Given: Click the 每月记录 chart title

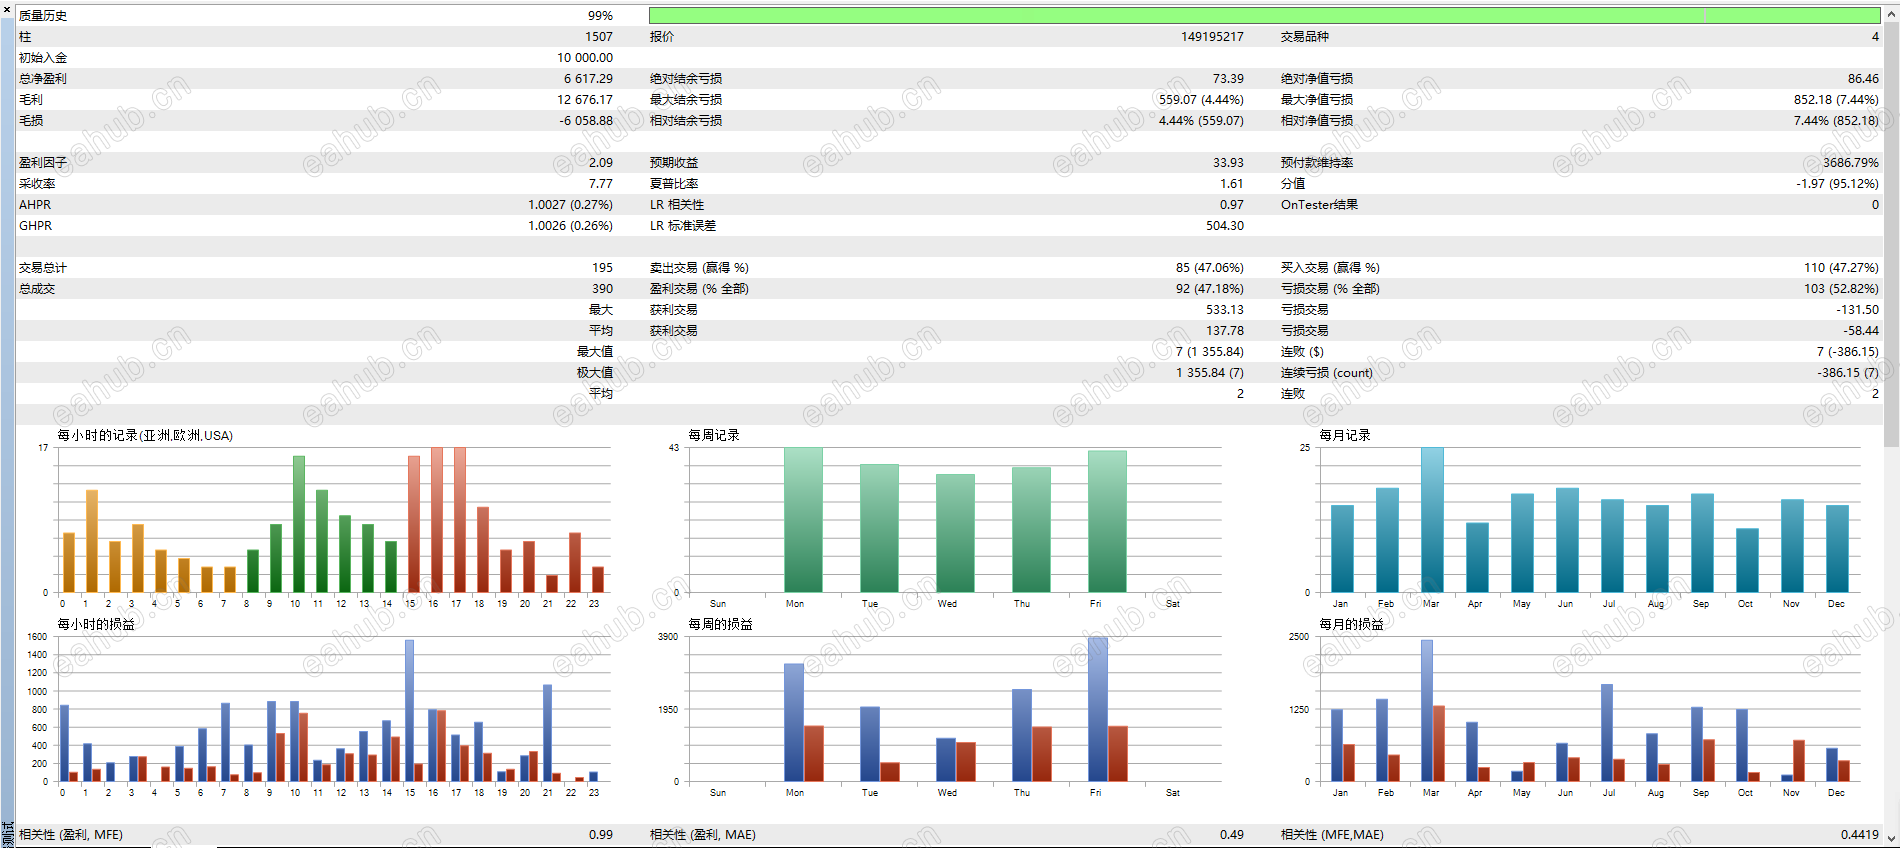Looking at the screenshot, I should (x=1345, y=436).
